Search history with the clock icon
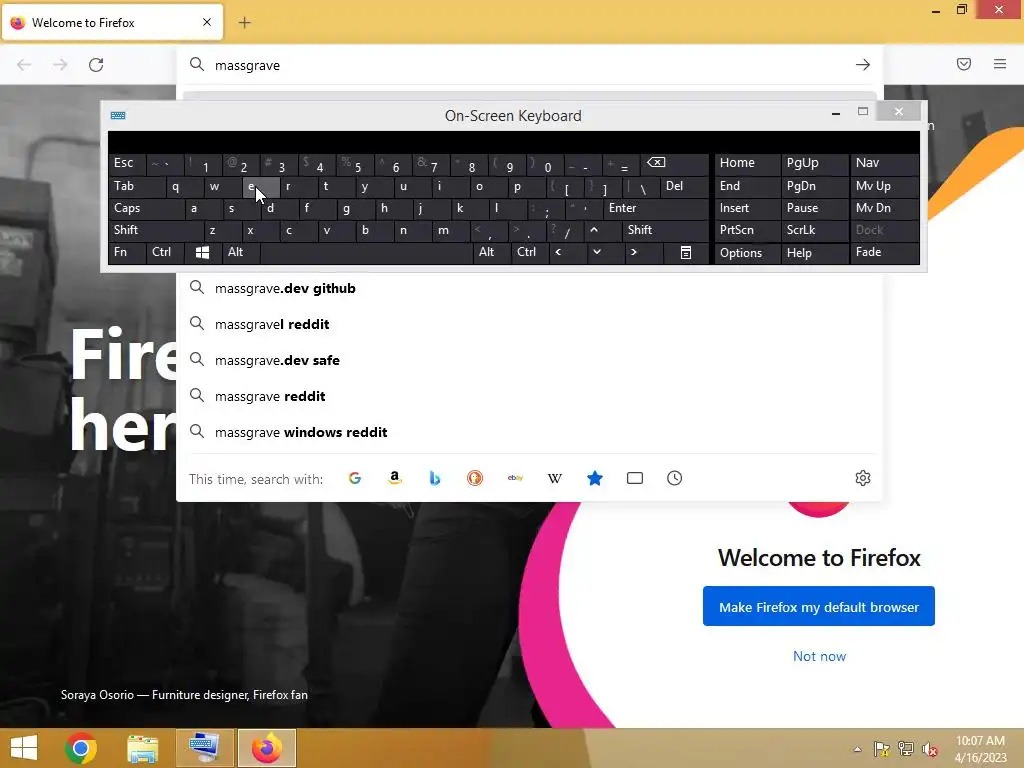Image resolution: width=1024 pixels, height=768 pixels. 675,478
